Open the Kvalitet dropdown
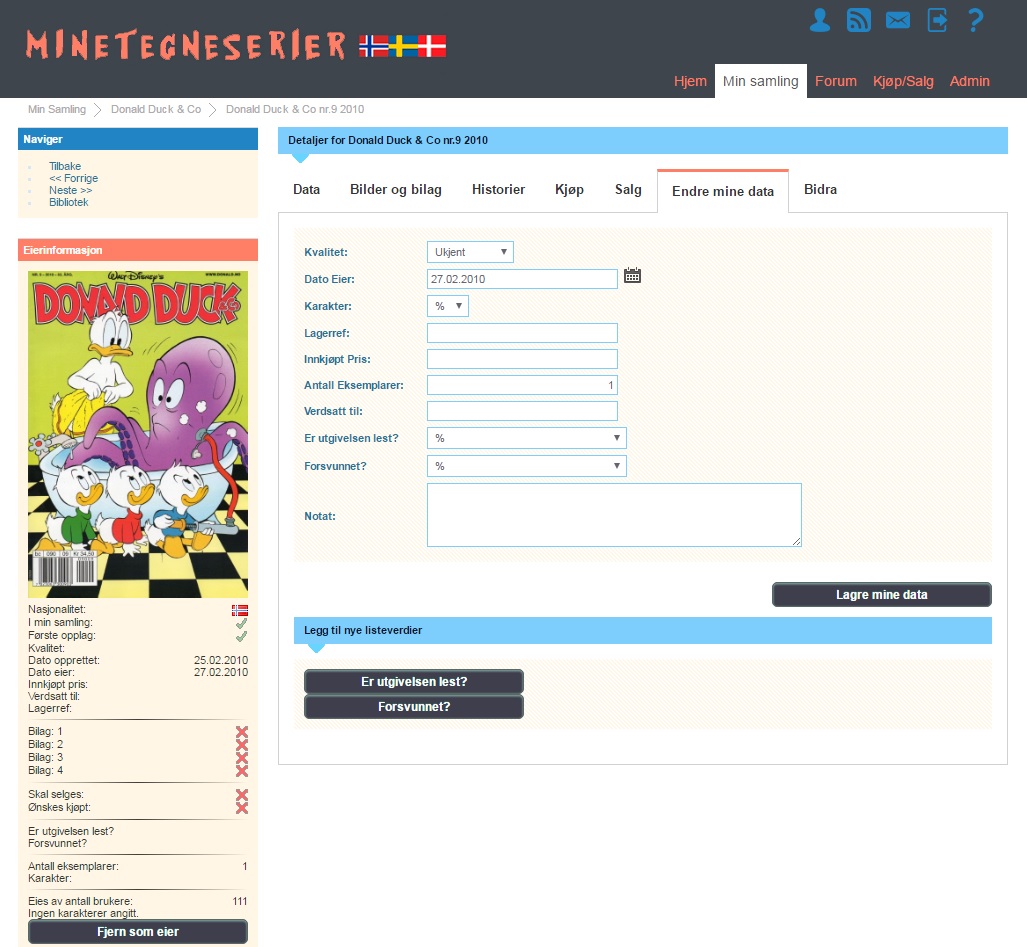This screenshot has width=1027, height=947. (470, 252)
